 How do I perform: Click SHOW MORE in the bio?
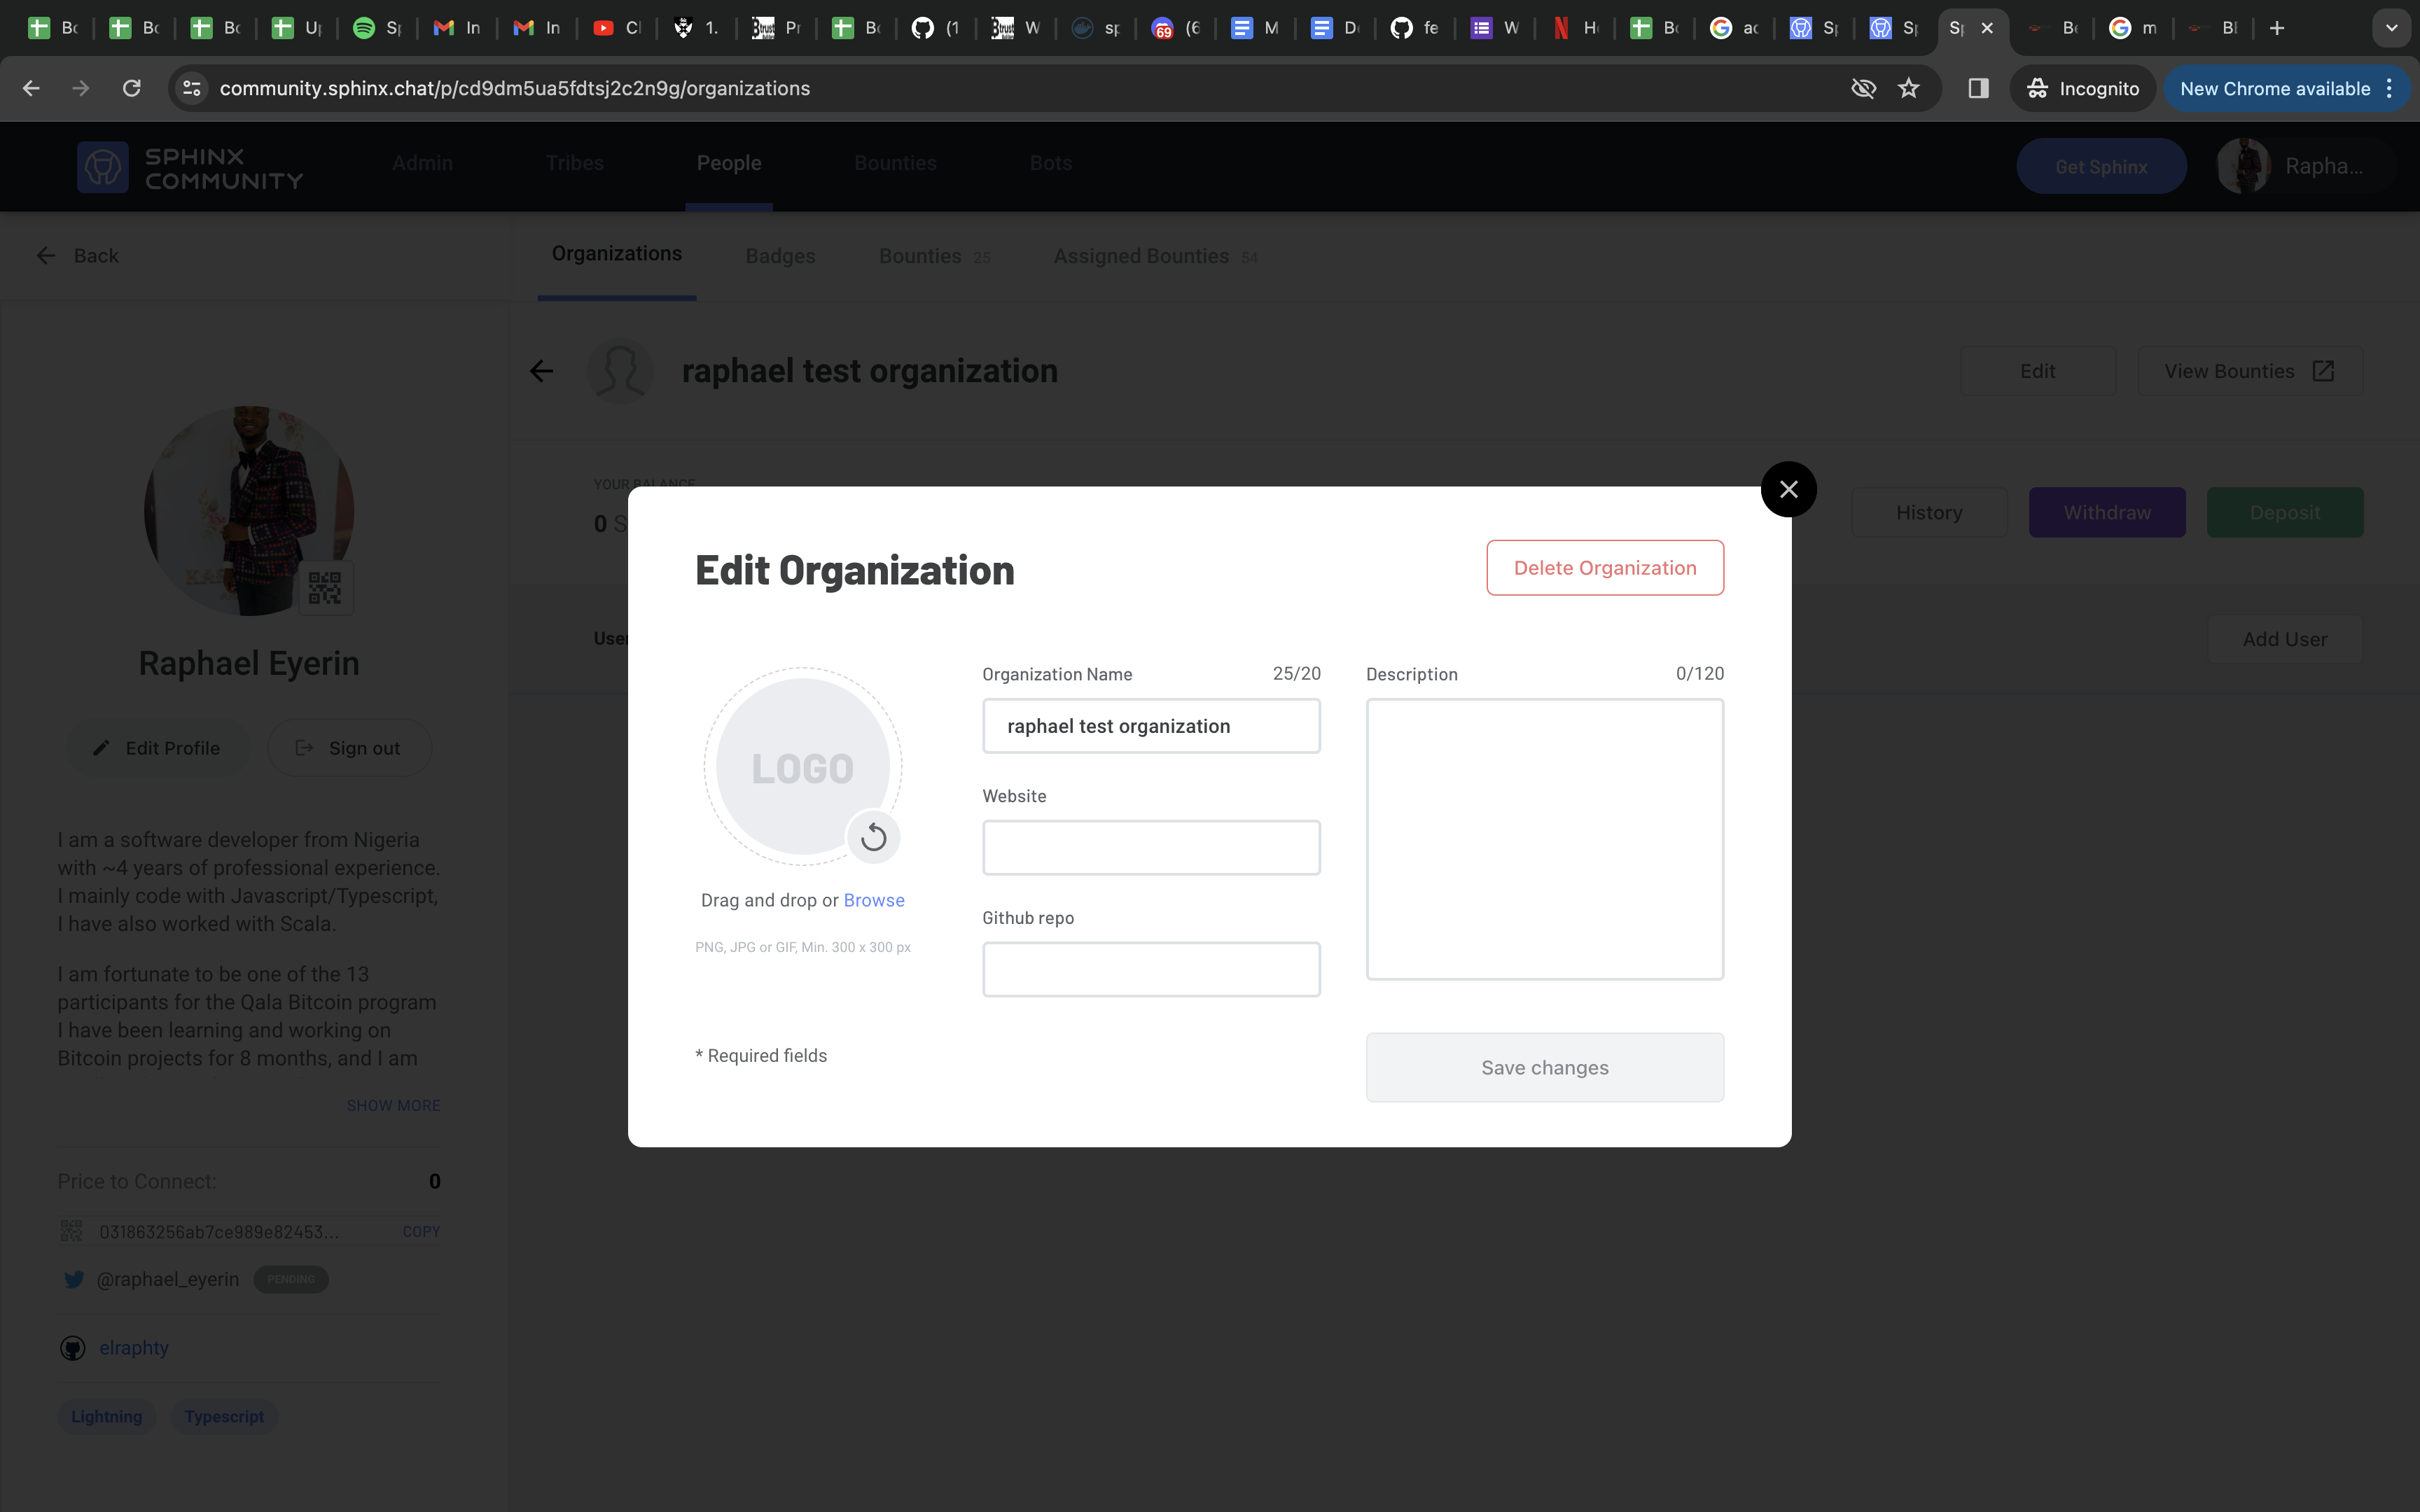[x=393, y=1105]
